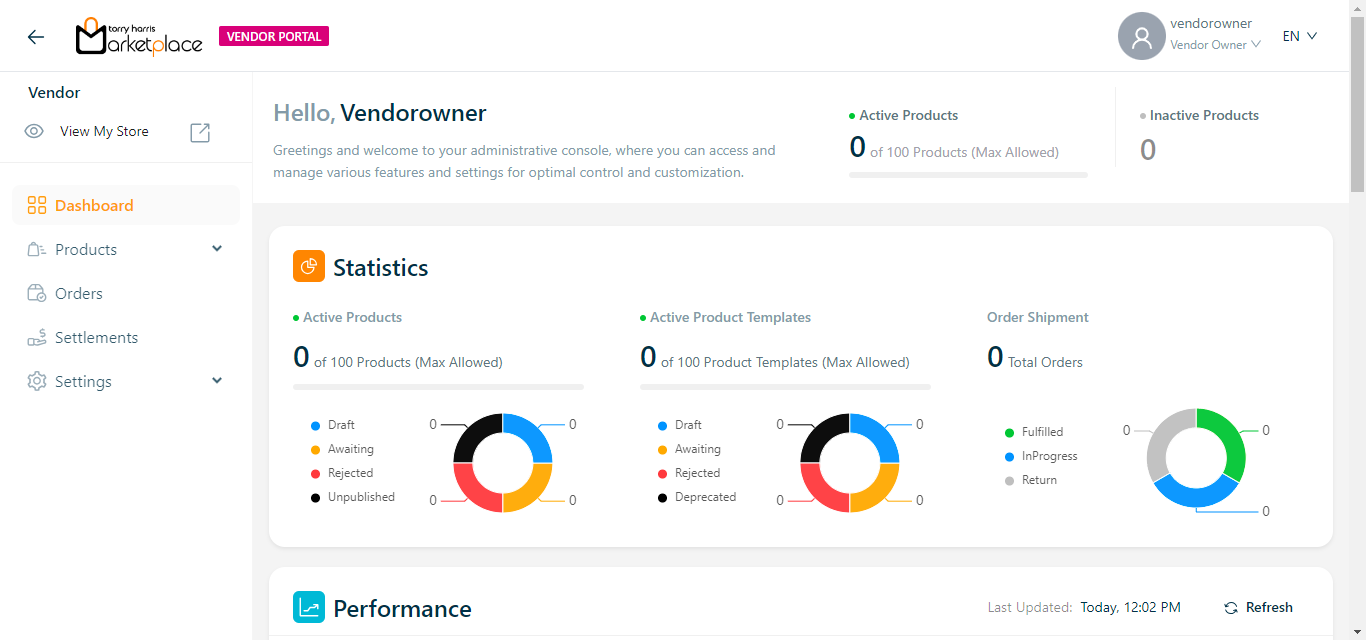Open the vendorowner profile avatar
The width and height of the screenshot is (1366, 640).
pyautogui.click(x=1141, y=37)
